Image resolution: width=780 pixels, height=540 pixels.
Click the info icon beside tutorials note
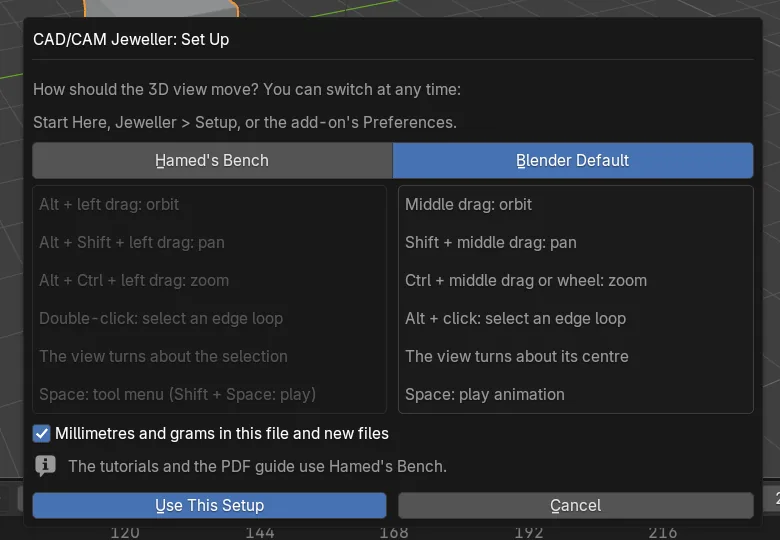(x=45, y=466)
